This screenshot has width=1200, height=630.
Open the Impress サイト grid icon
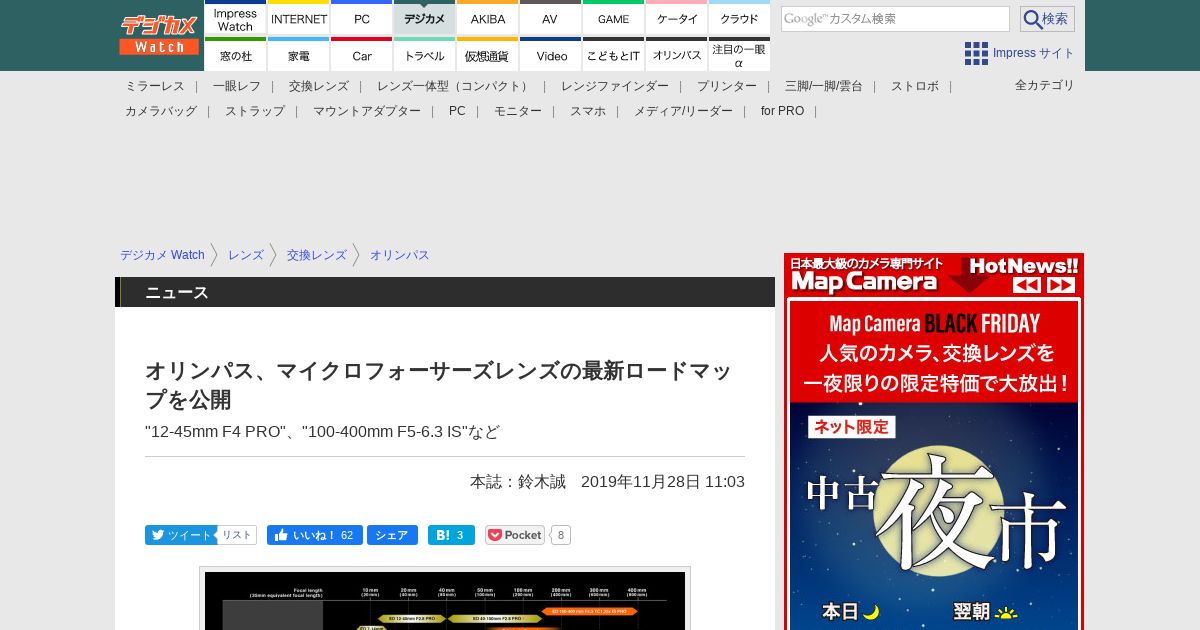click(x=976, y=53)
